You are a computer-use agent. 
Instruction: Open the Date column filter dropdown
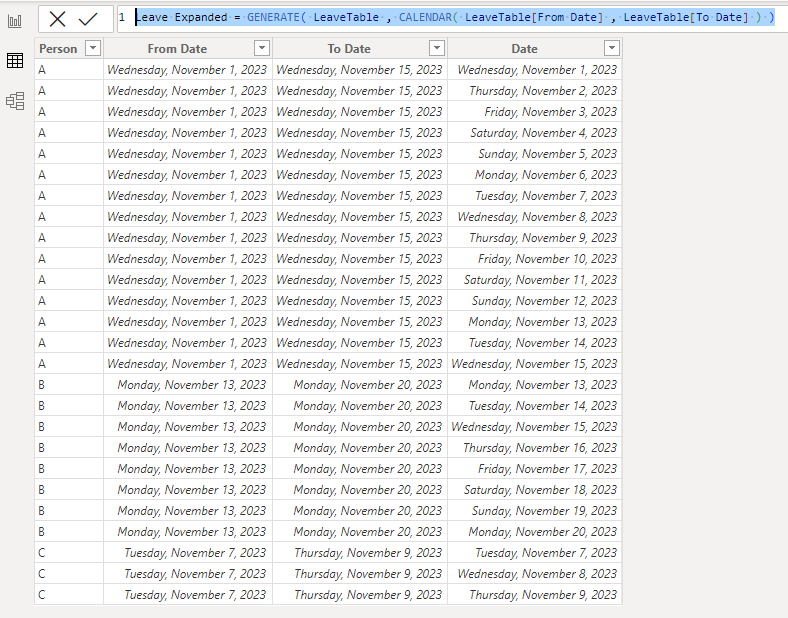click(x=612, y=48)
